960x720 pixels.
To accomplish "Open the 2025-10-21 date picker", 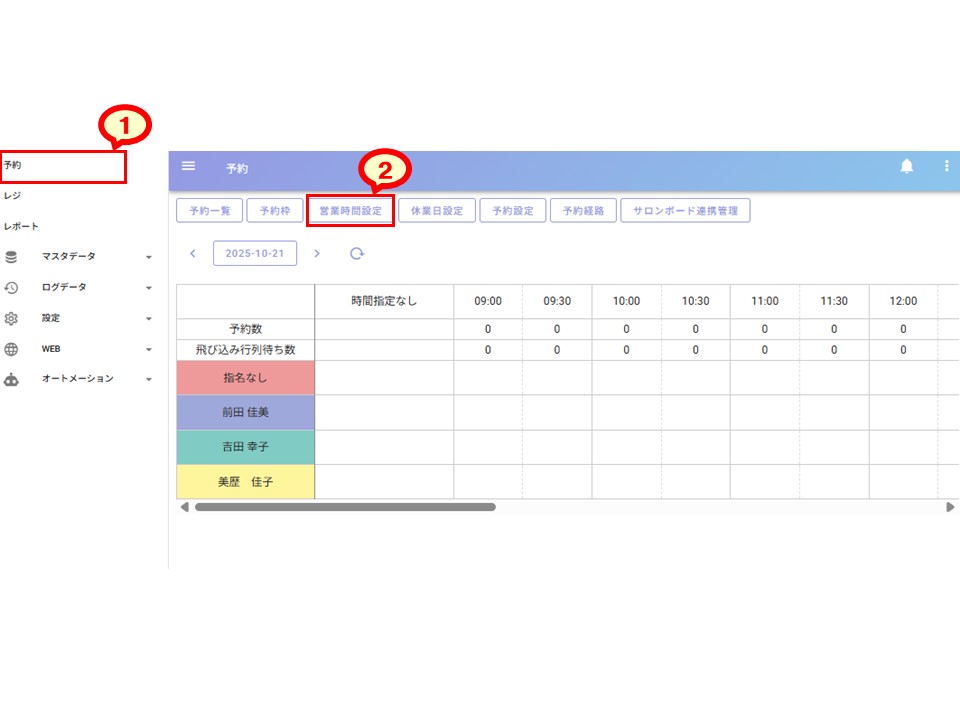I will tap(255, 254).
